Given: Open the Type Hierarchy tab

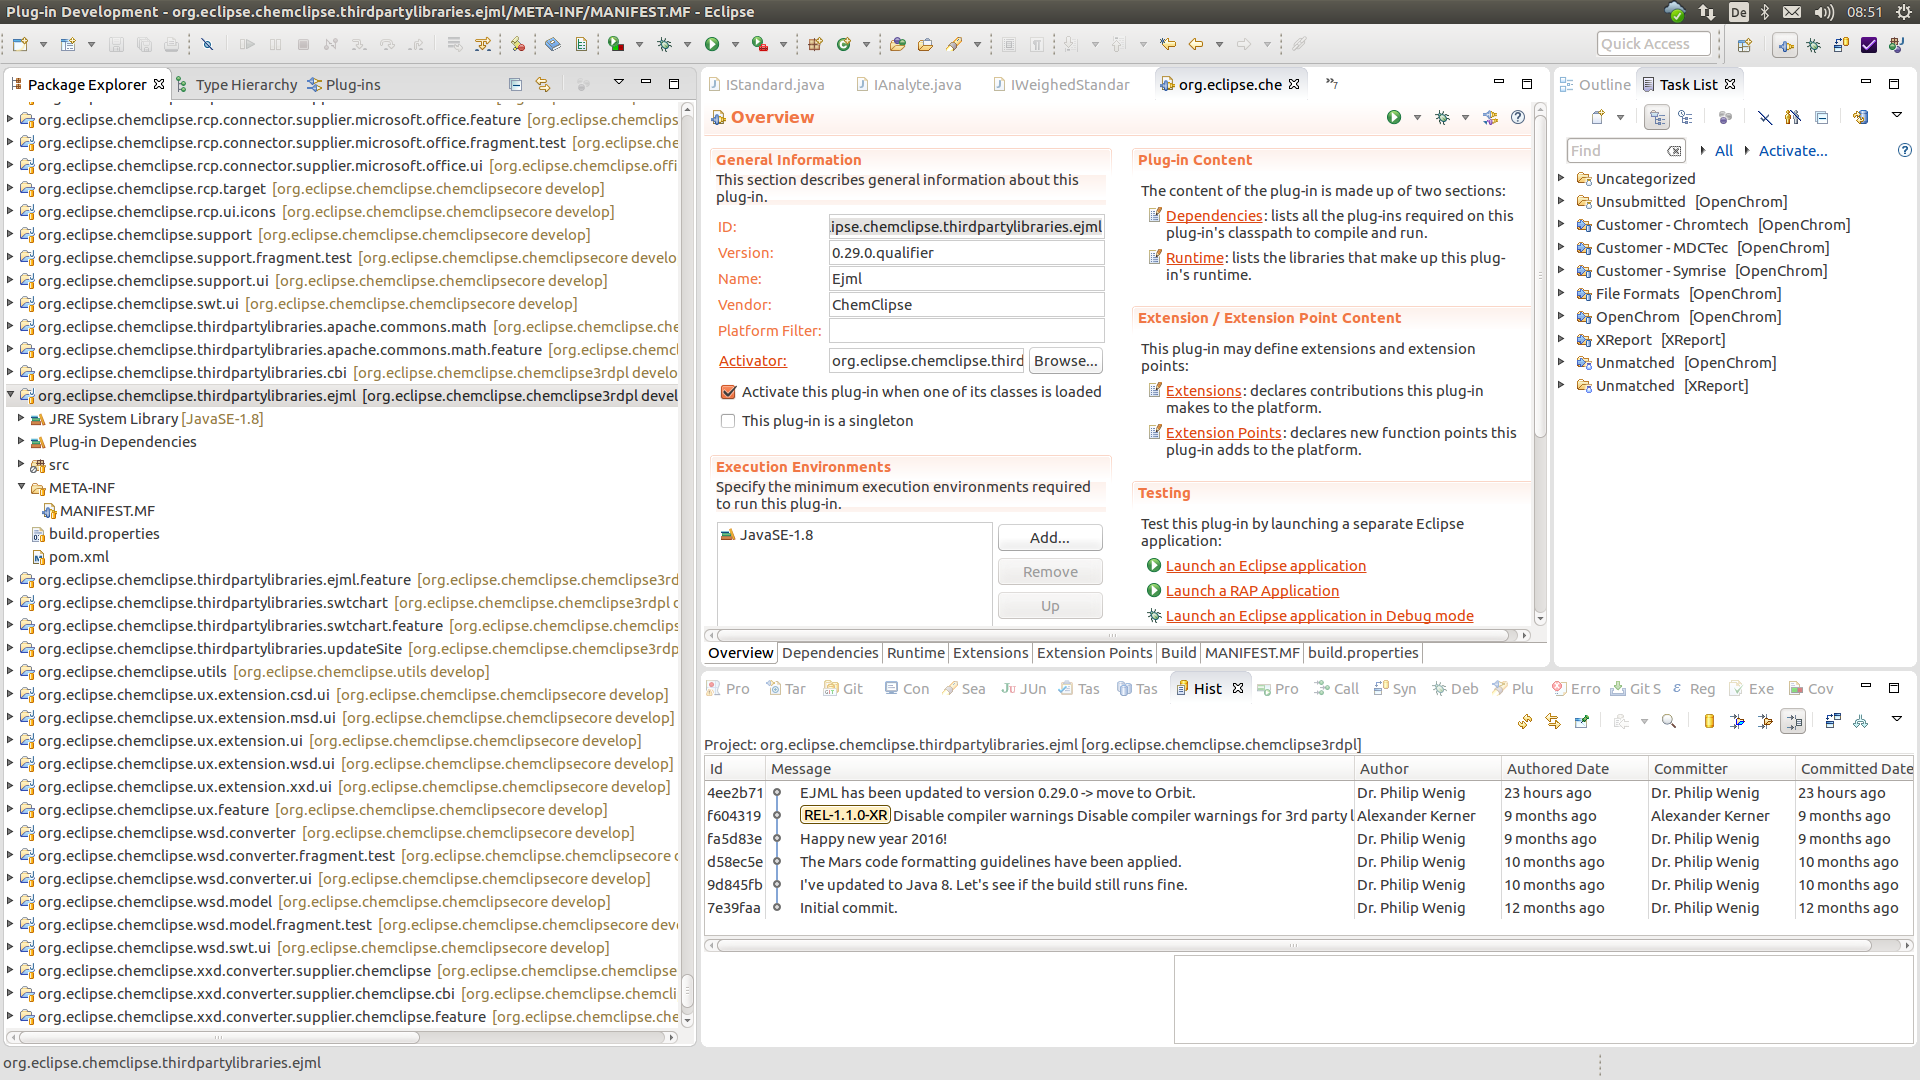Looking at the screenshot, I should tap(237, 84).
